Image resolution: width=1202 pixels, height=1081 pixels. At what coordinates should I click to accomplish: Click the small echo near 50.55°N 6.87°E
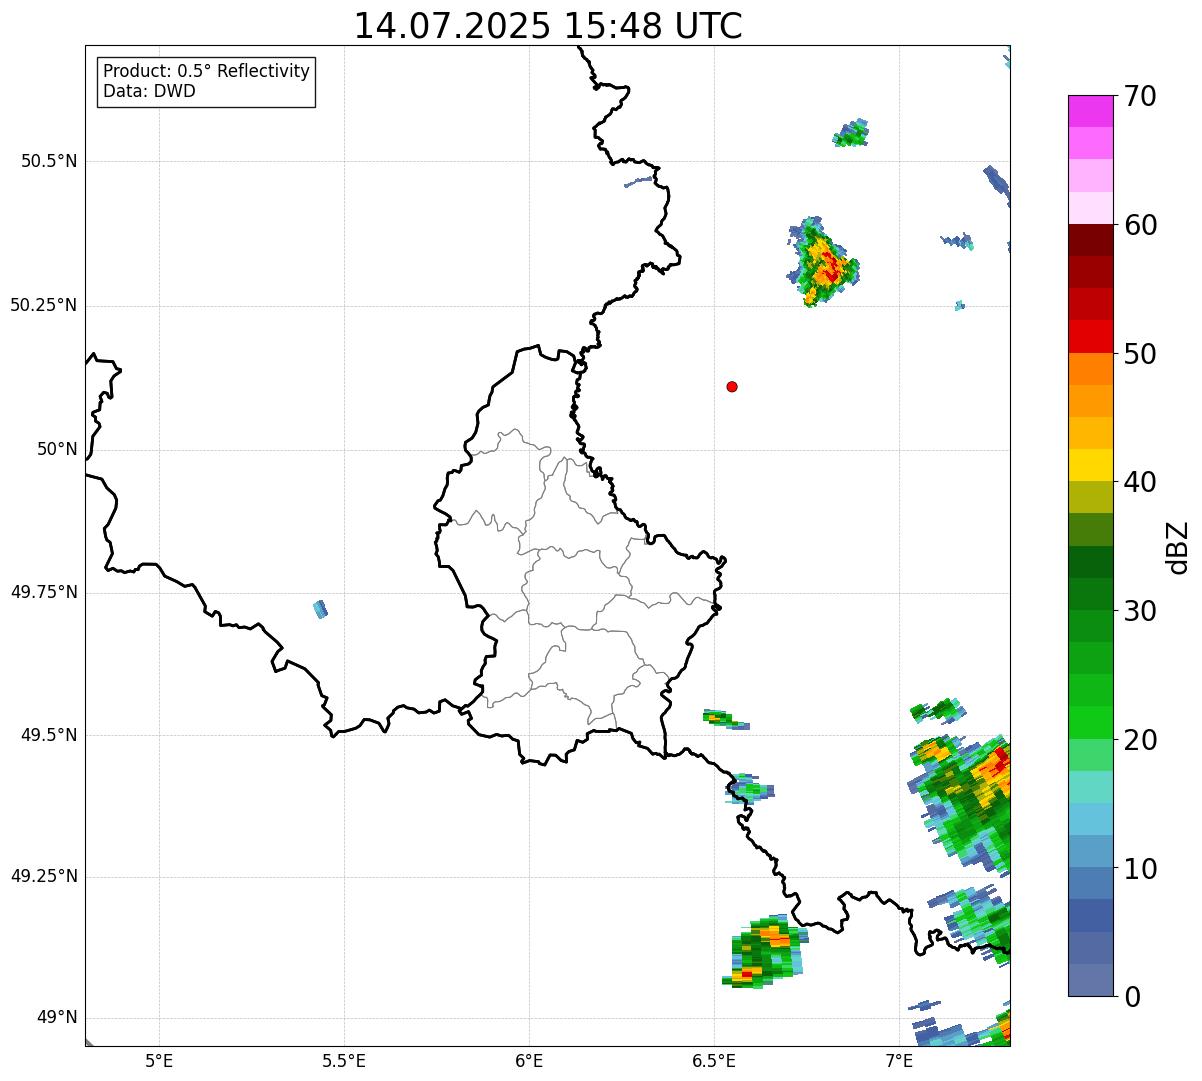pos(851,133)
